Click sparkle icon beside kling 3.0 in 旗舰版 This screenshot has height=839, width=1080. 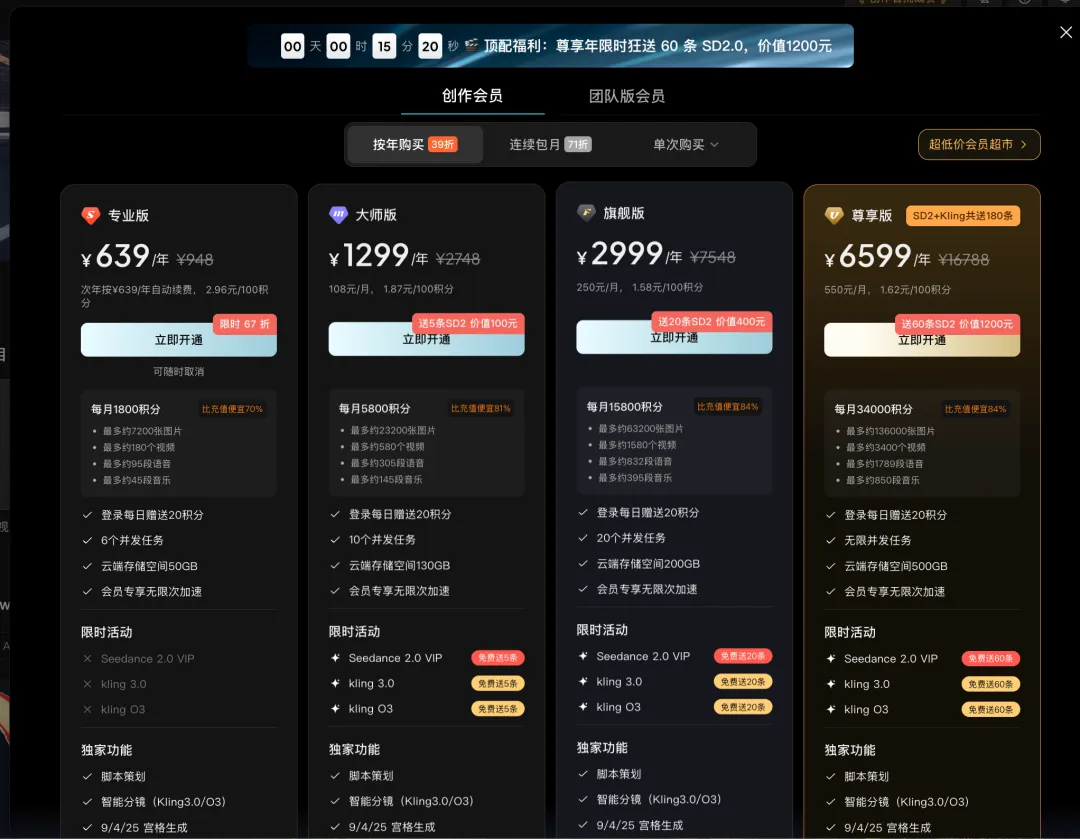[583, 681]
